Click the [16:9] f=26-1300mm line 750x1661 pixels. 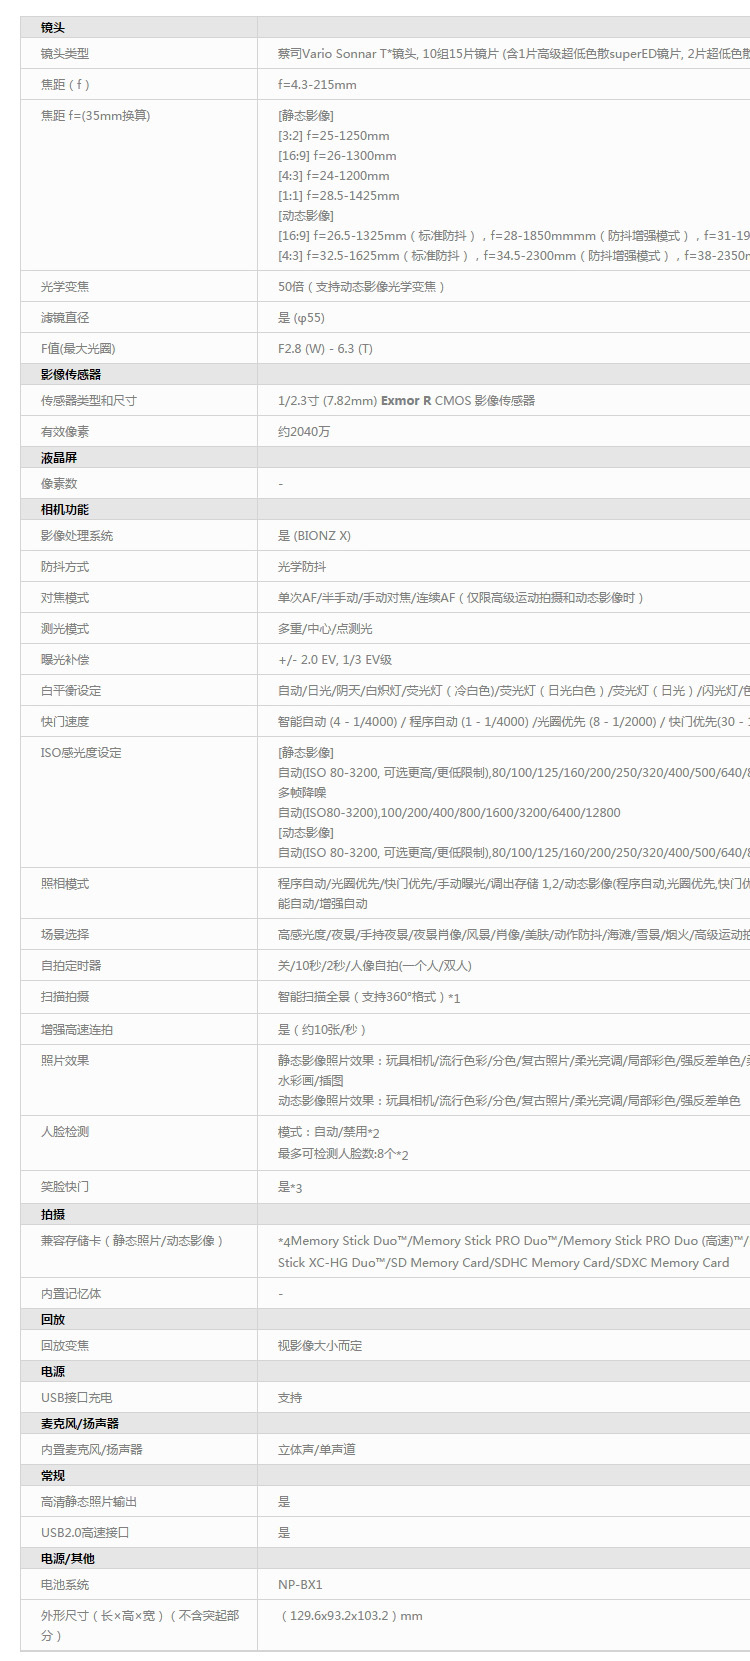337,156
